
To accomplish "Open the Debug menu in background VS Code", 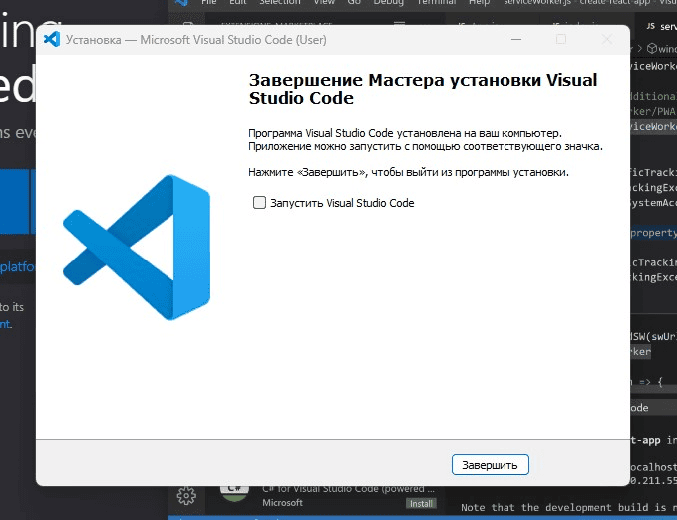I will point(388,3).
